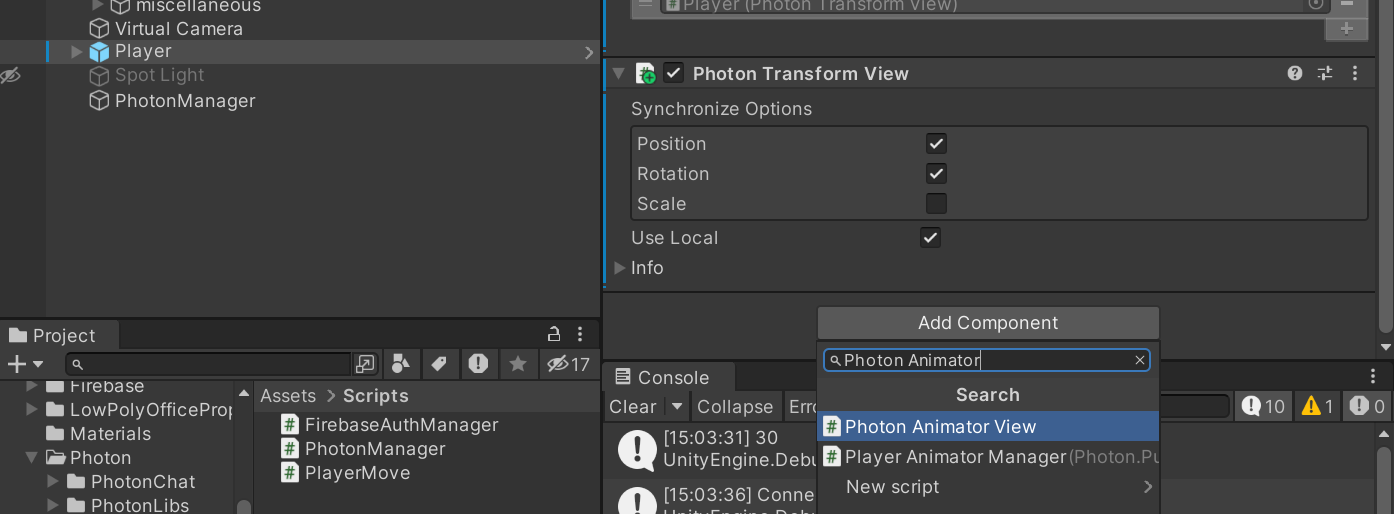Disable Photon Transform View component checkbox

coord(674,73)
